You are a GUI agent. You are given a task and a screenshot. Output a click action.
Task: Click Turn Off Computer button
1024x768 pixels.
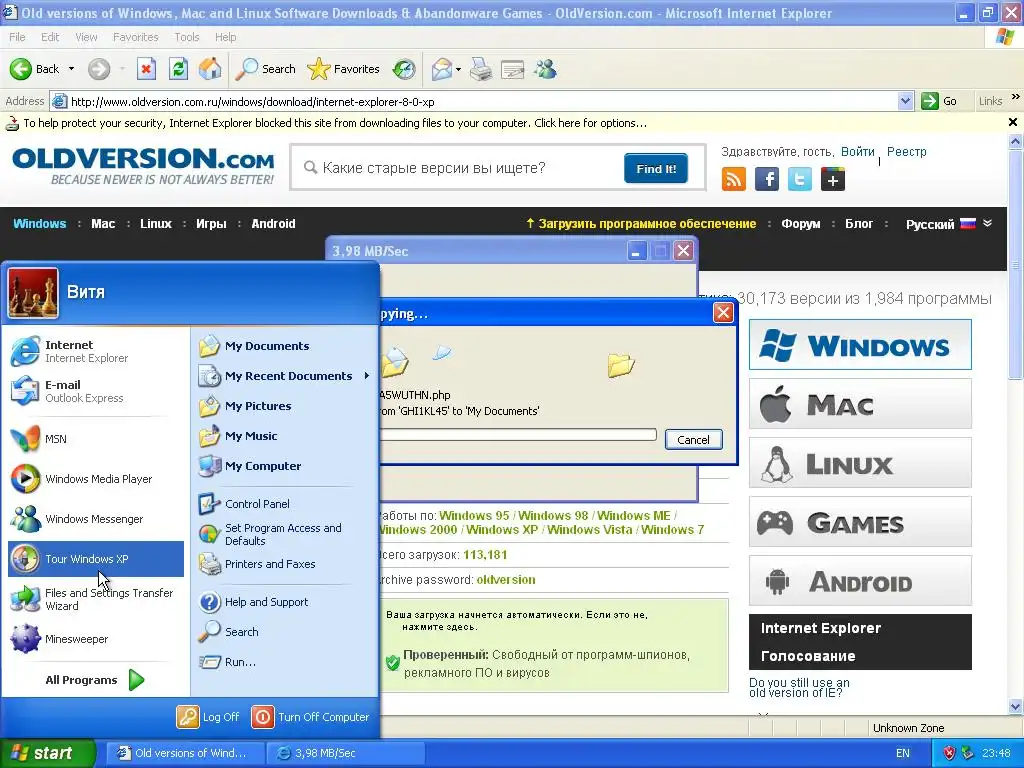tap(311, 717)
